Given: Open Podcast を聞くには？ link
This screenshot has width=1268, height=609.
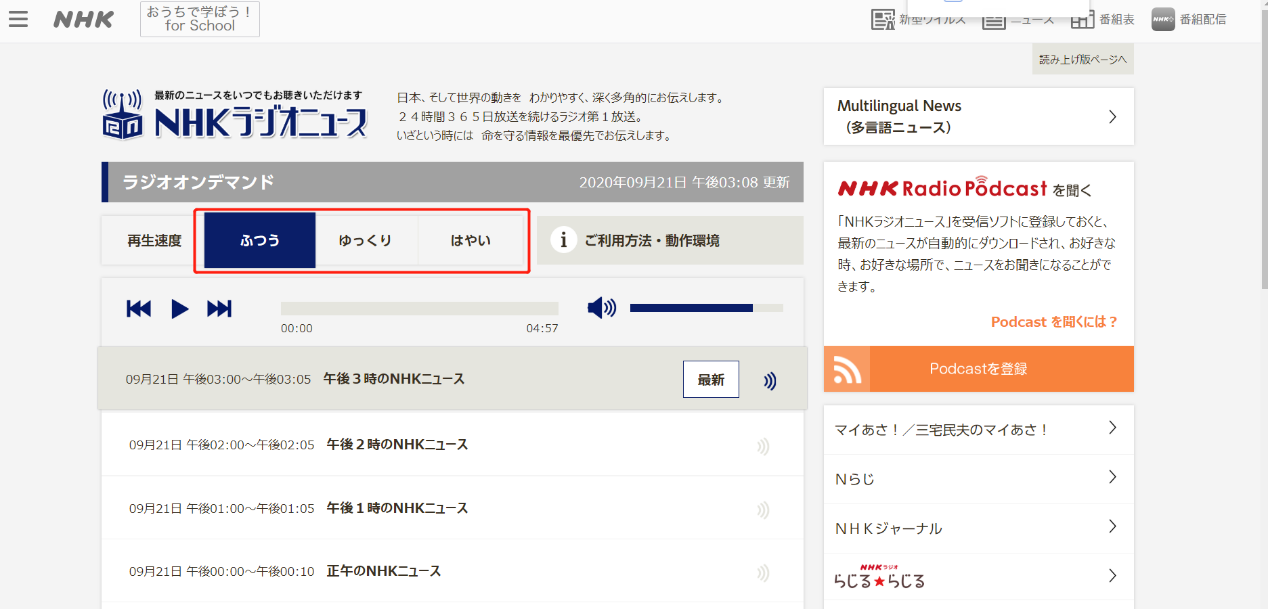Looking at the screenshot, I should coord(1054,322).
